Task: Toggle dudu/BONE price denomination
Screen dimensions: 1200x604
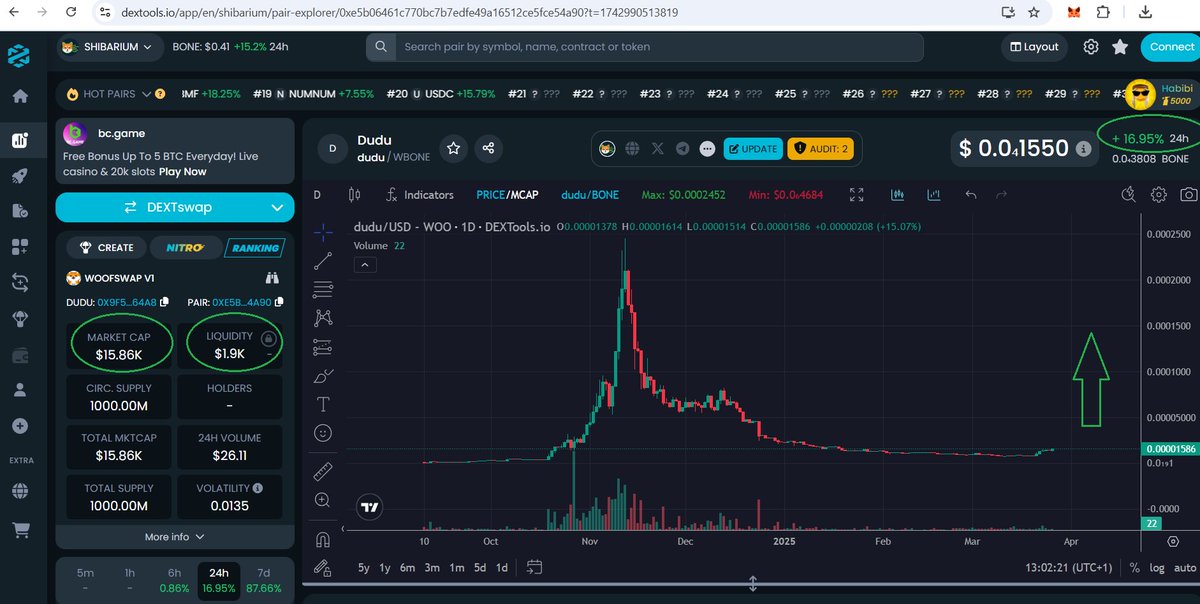Action: point(590,194)
